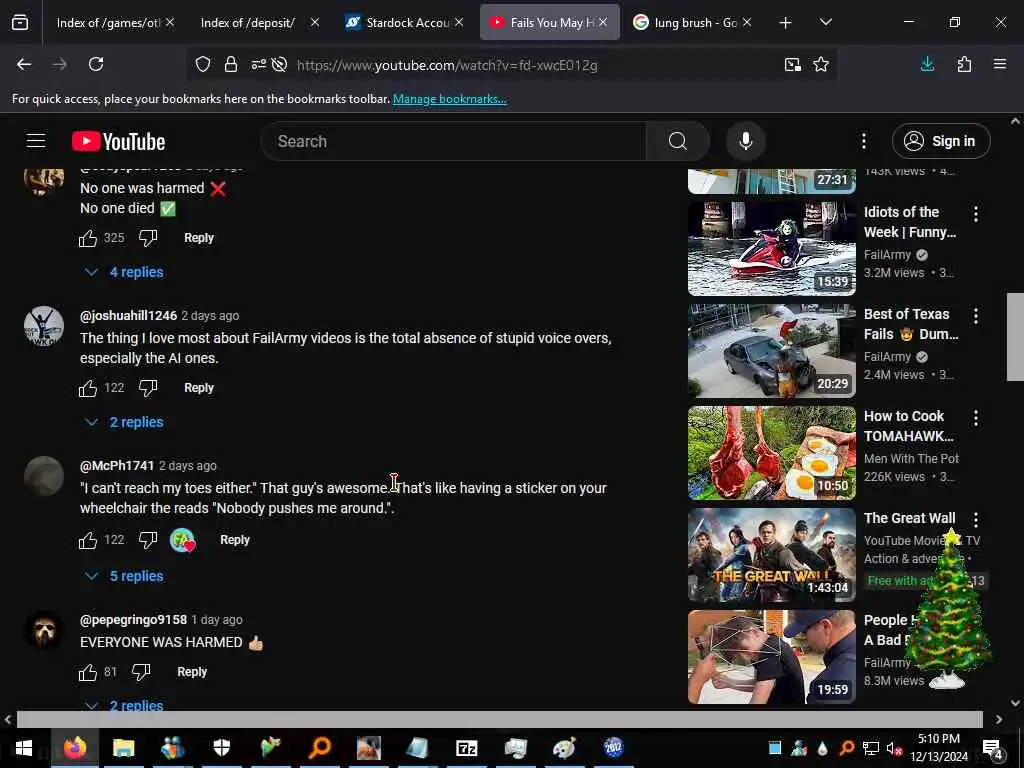Go to the YouTube home logo

click(x=118, y=141)
